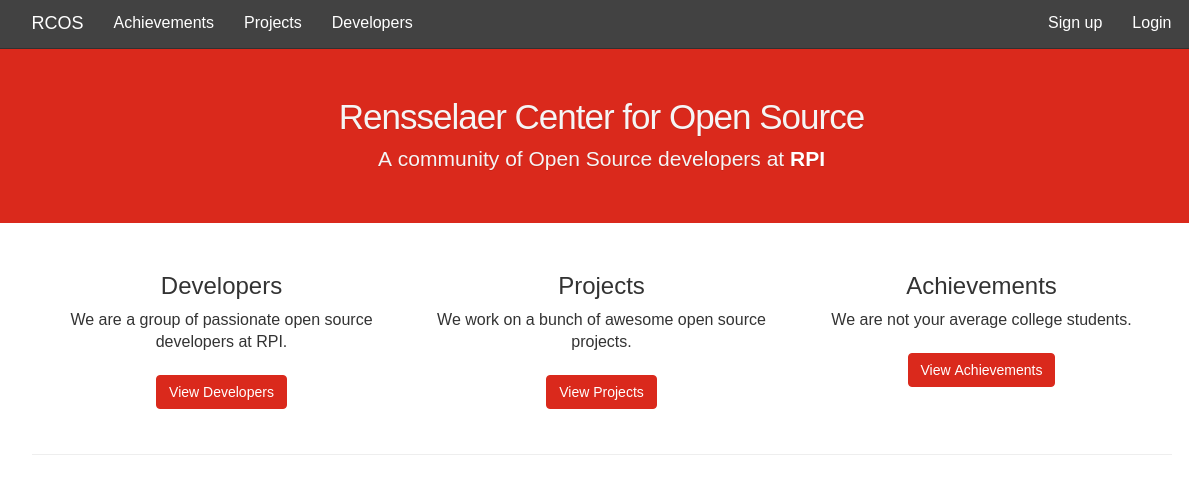The image size is (1189, 484).
Task: Click the Developers section heading
Action: click(221, 286)
